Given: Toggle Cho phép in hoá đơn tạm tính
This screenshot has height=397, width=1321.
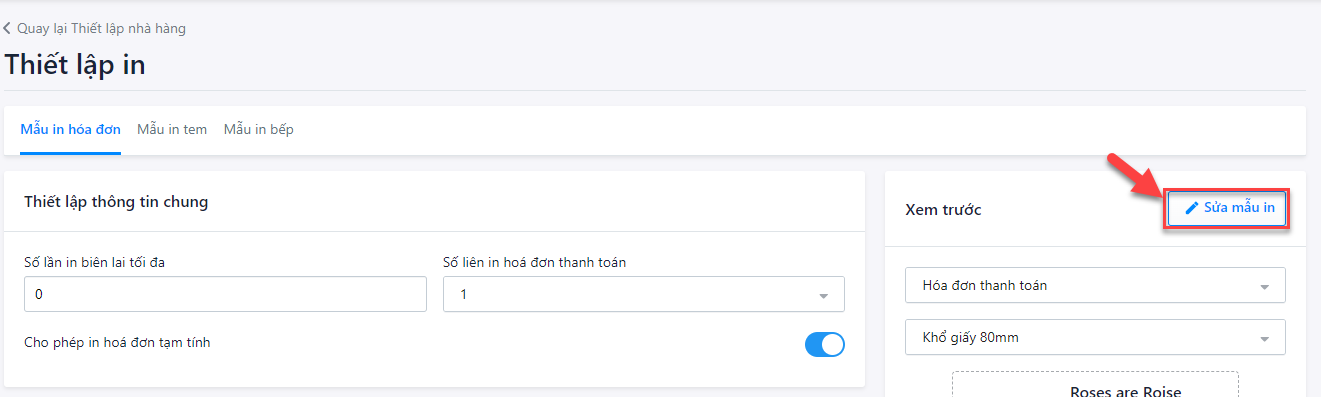Looking at the screenshot, I should pos(825,344).
